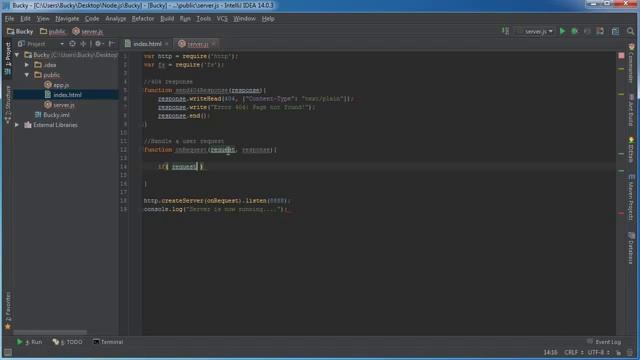Click the Run with Coverage icon

click(x=587, y=31)
